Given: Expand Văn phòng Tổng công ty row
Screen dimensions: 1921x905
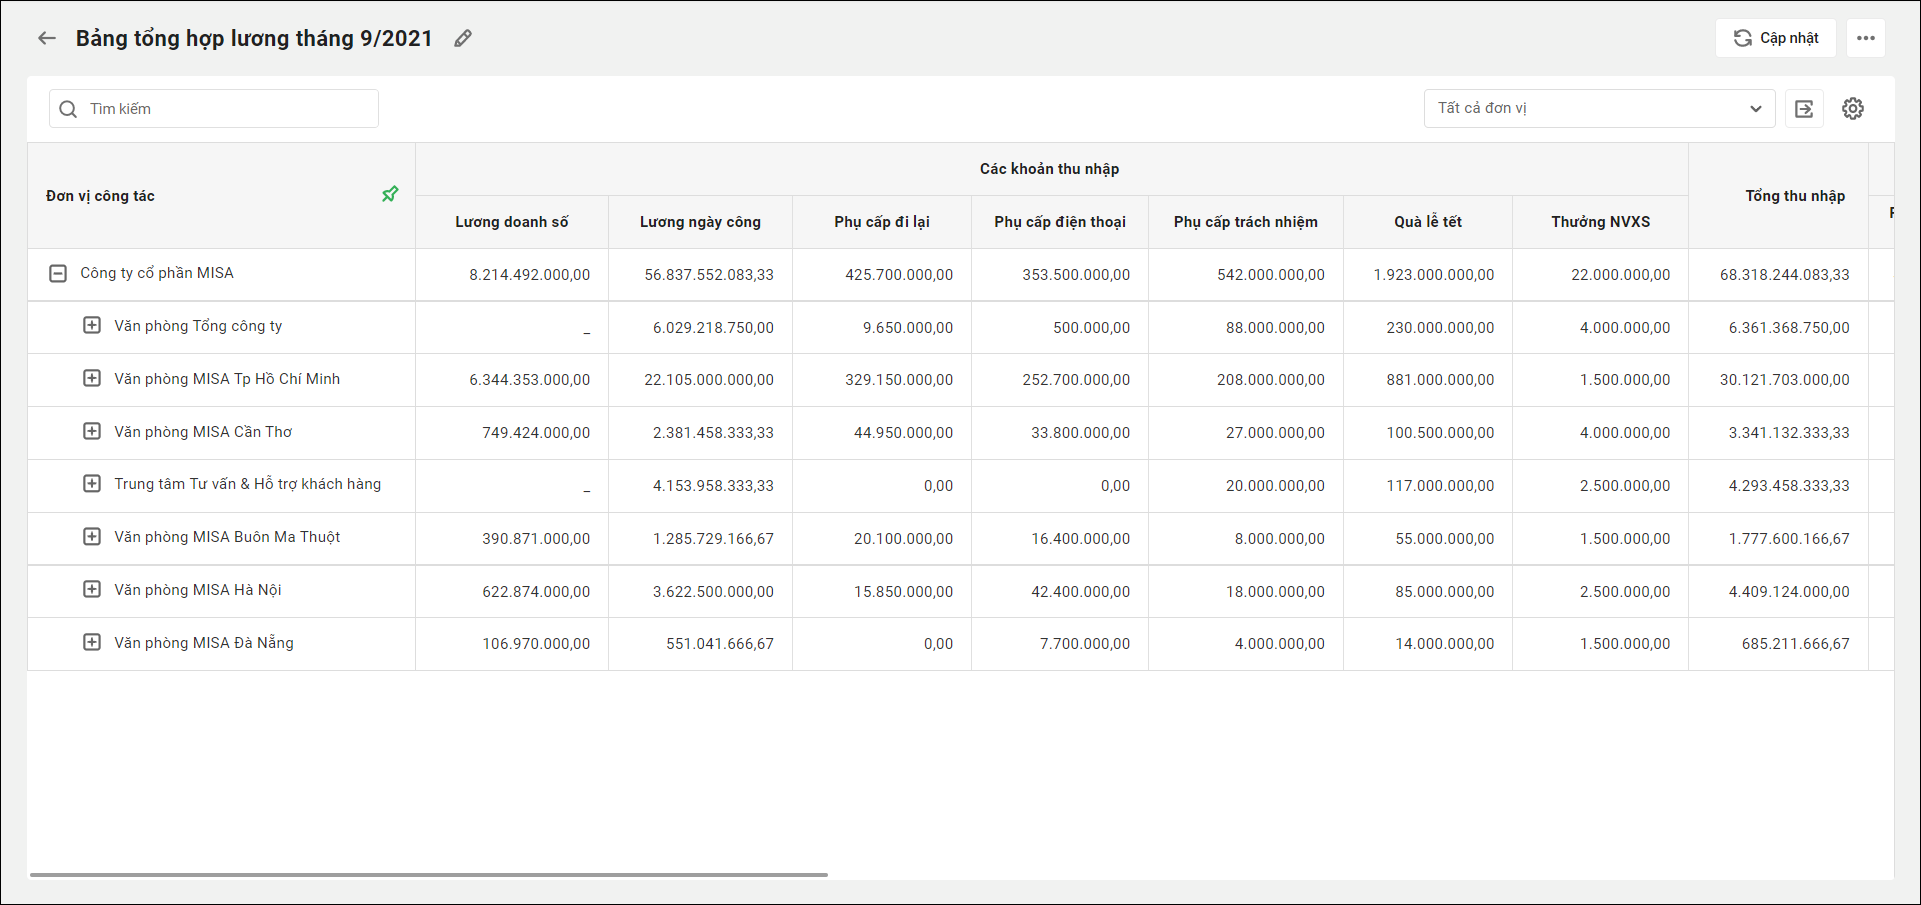Looking at the screenshot, I should pos(92,326).
